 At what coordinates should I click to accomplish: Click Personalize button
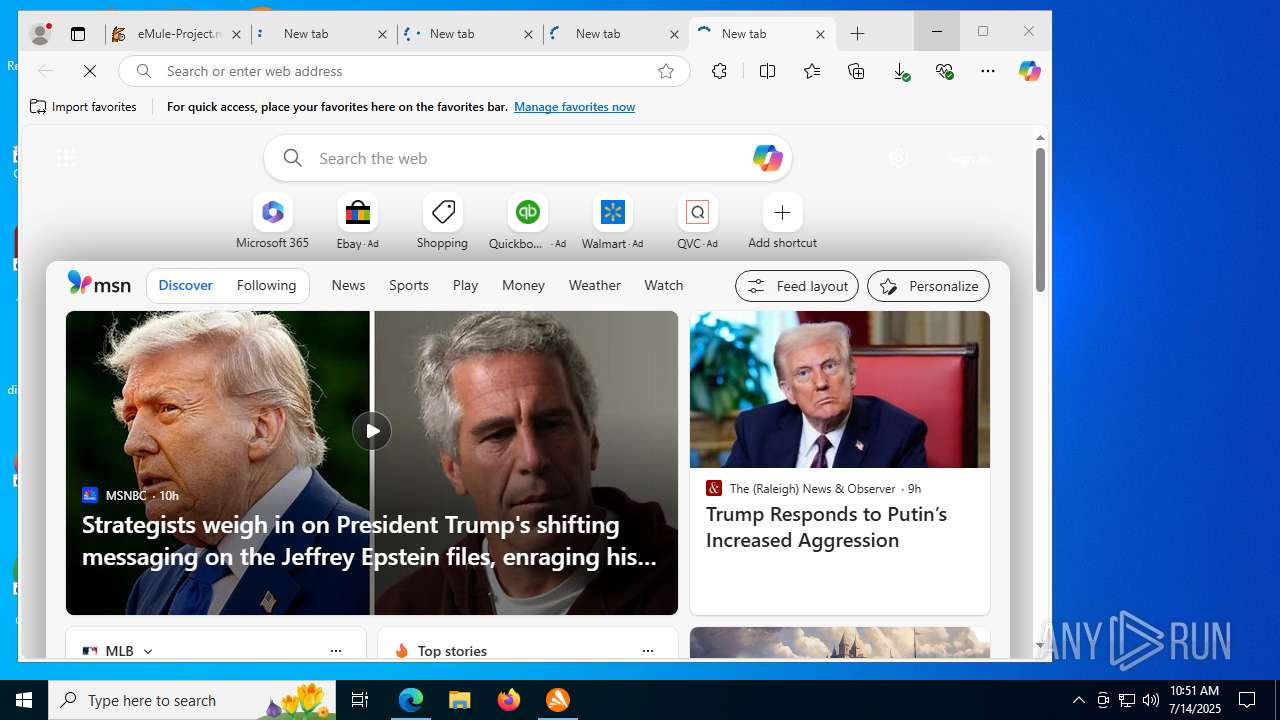tap(928, 286)
